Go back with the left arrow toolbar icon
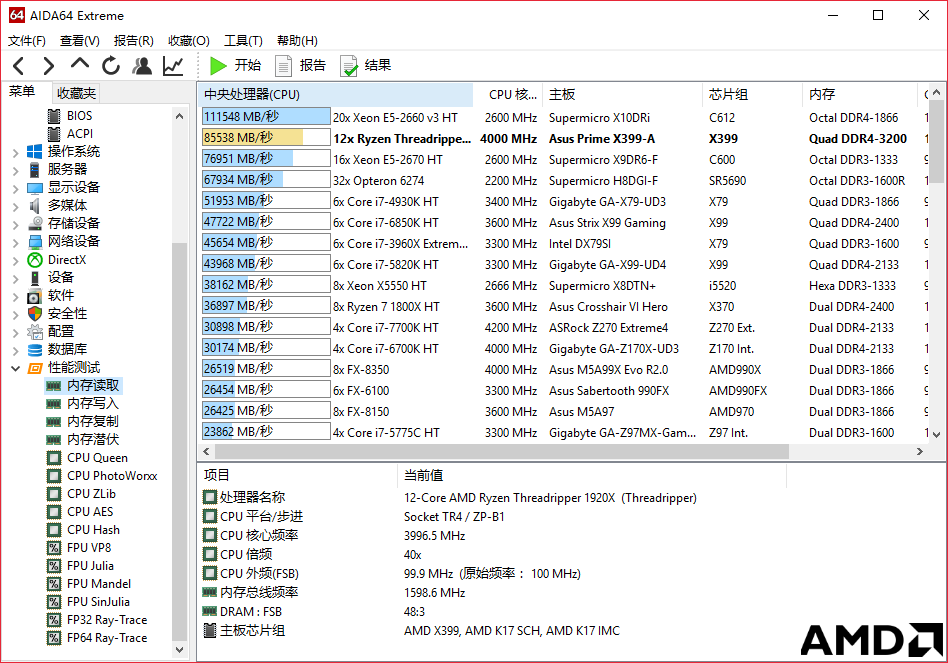 19,65
